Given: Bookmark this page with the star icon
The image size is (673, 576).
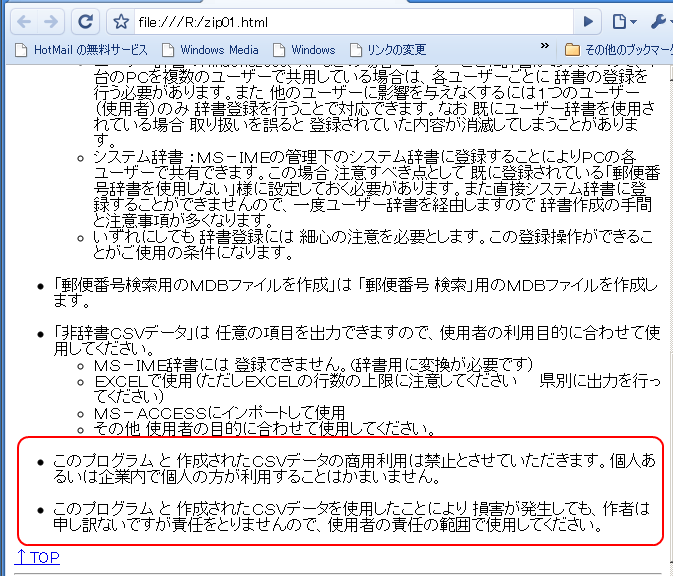Looking at the screenshot, I should (121, 22).
